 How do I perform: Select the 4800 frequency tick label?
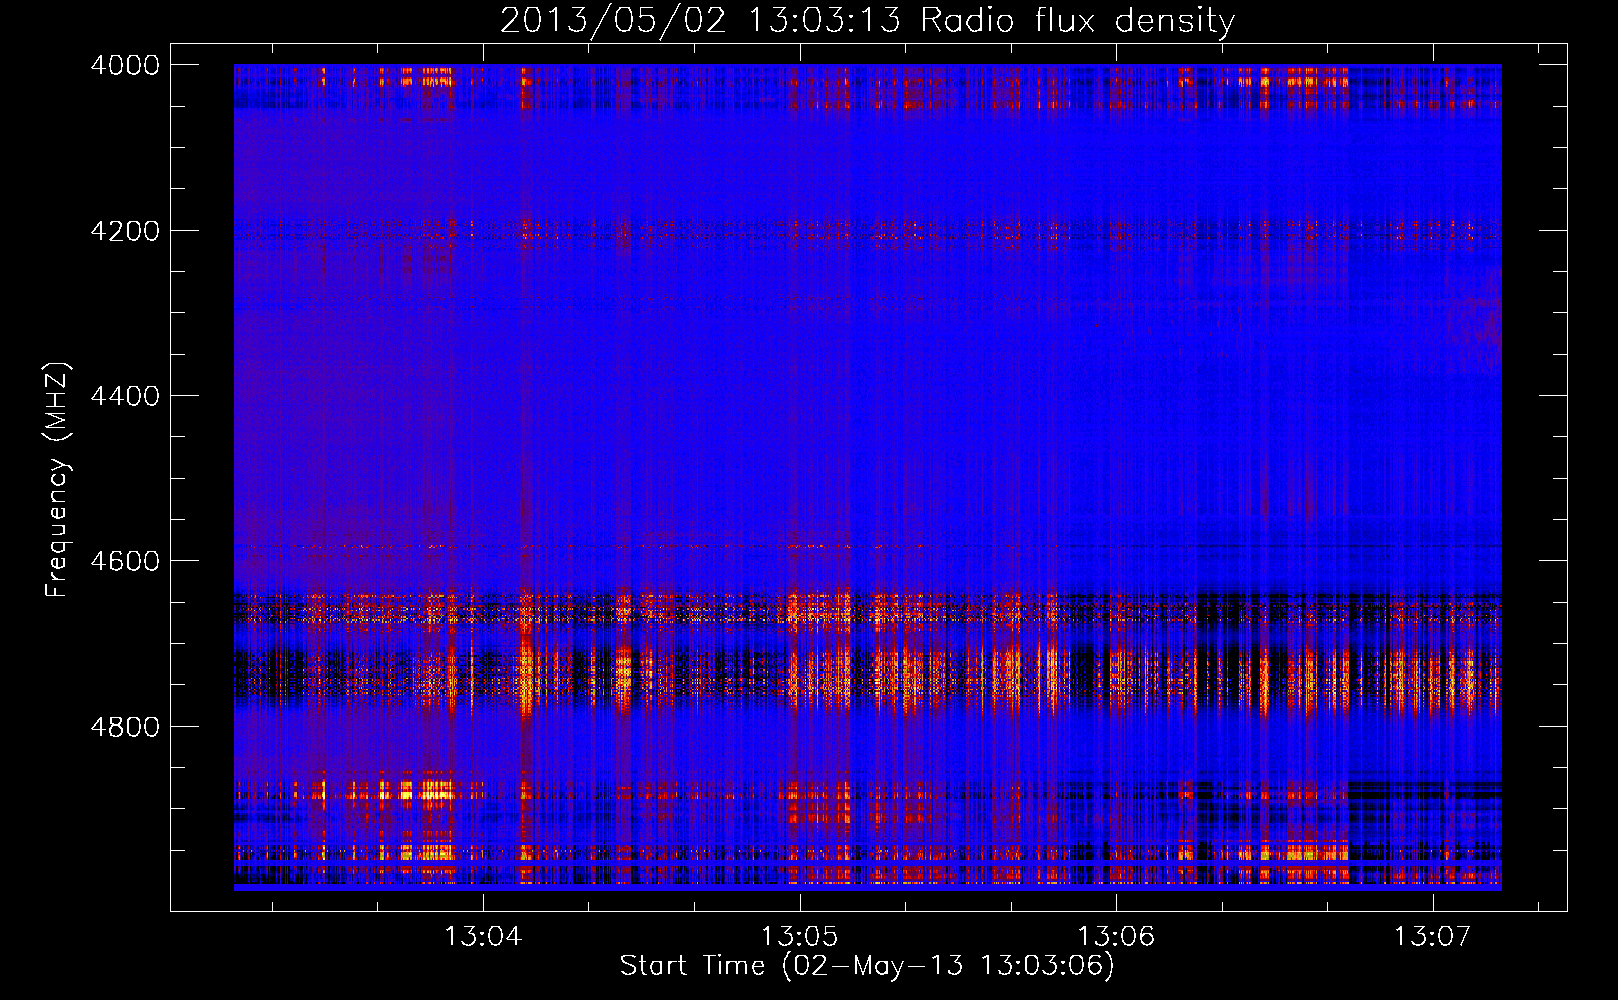[x=125, y=727]
